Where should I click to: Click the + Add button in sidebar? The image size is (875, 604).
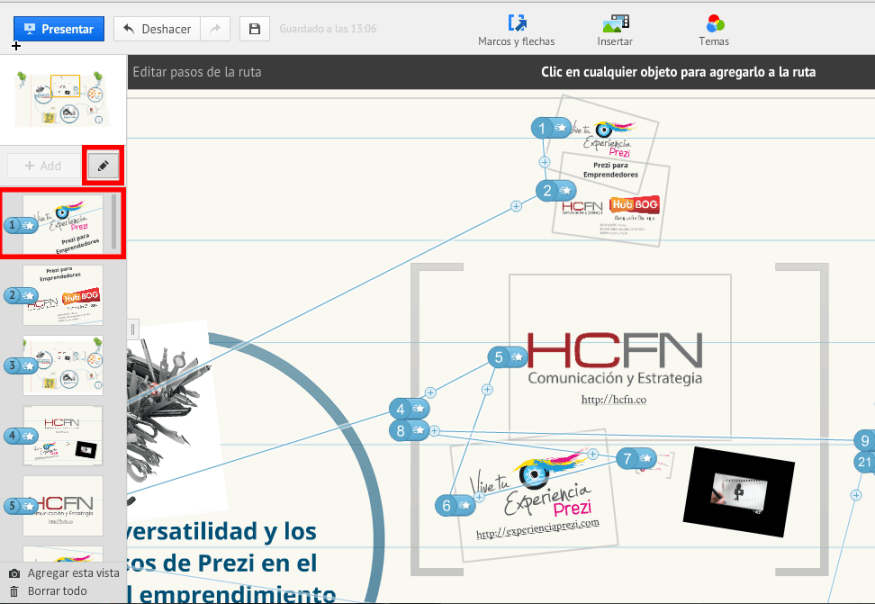[x=44, y=166]
